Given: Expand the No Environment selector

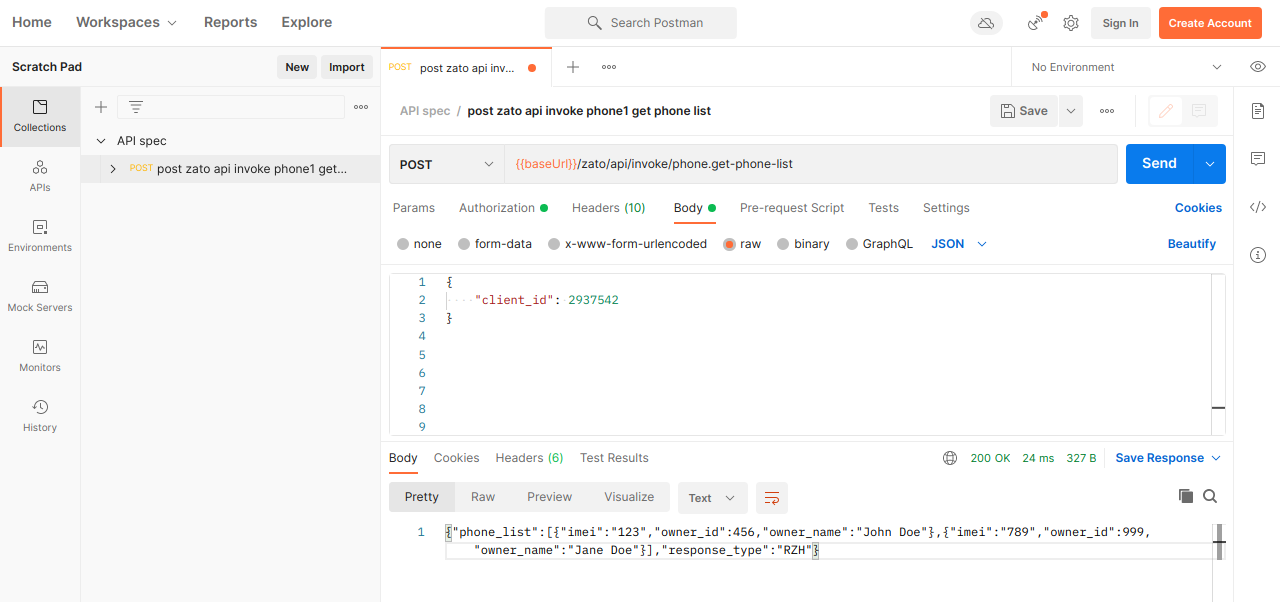Looking at the screenshot, I should tap(1126, 67).
